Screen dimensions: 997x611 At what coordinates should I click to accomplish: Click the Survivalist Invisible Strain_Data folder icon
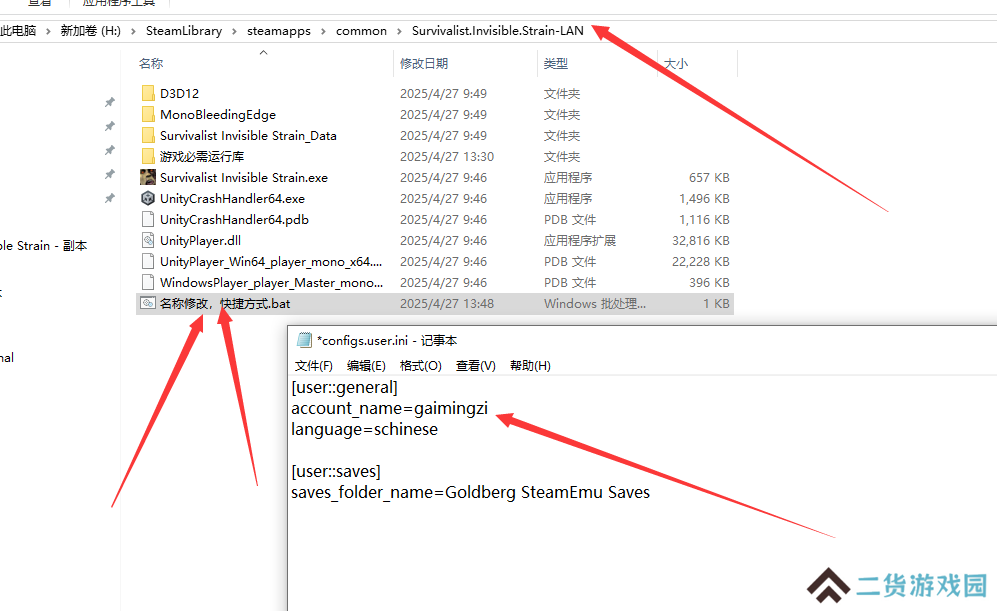tap(148, 135)
